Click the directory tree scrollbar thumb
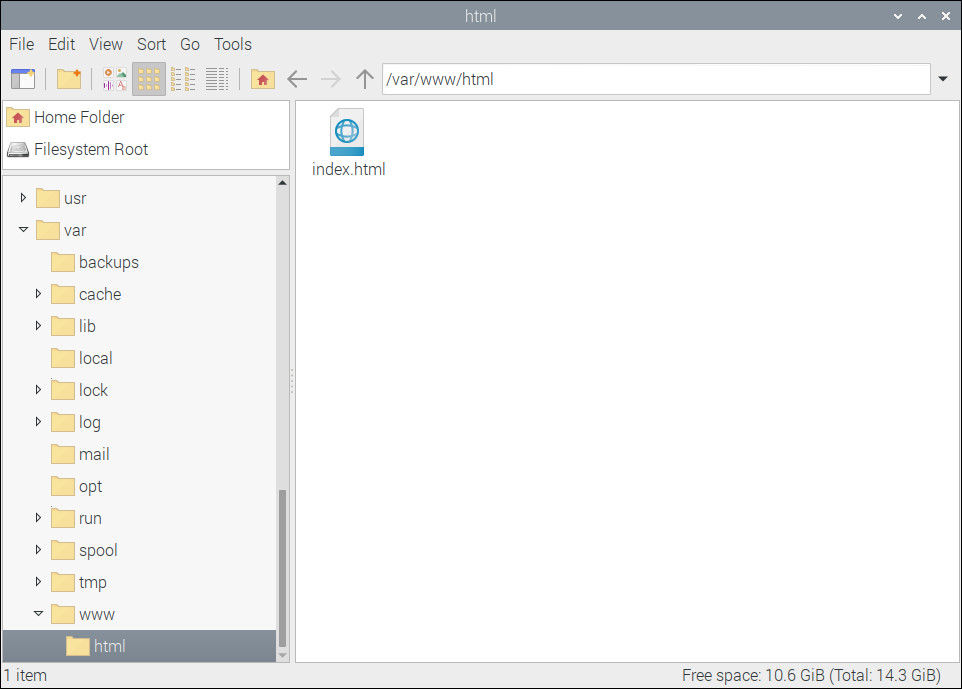962x689 pixels. (x=282, y=568)
